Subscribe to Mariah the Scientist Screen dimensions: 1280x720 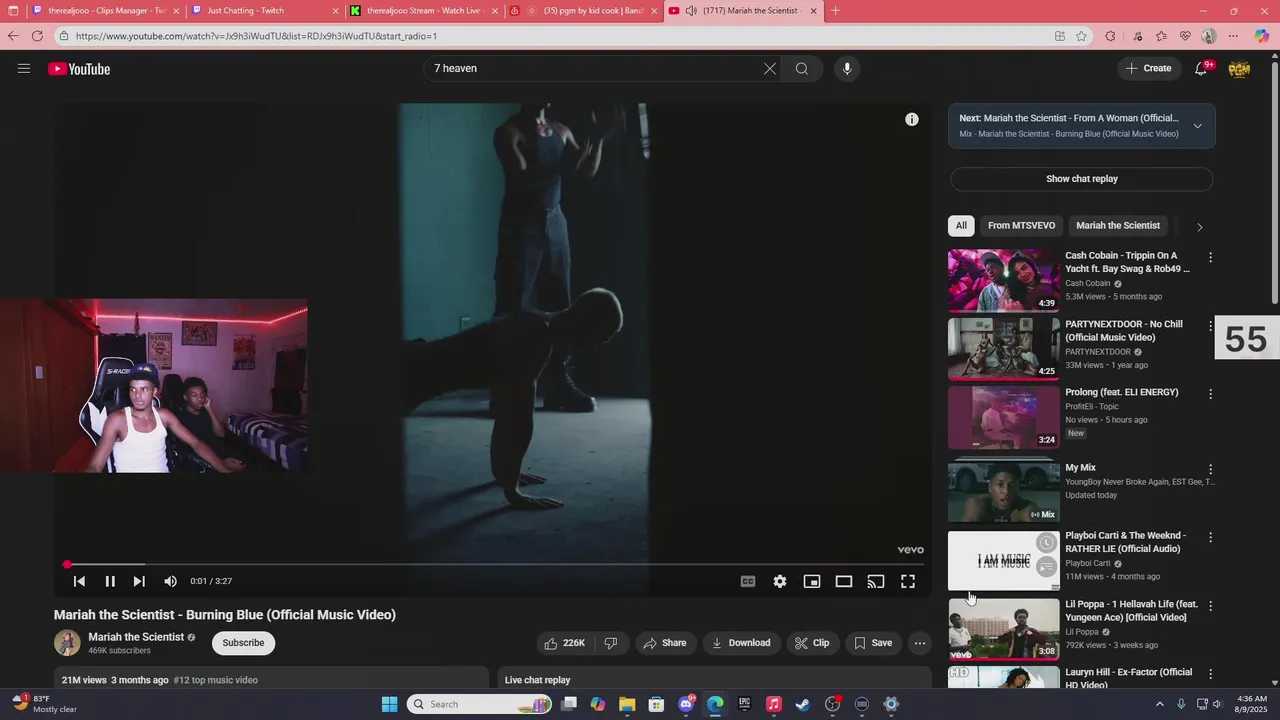(x=243, y=643)
